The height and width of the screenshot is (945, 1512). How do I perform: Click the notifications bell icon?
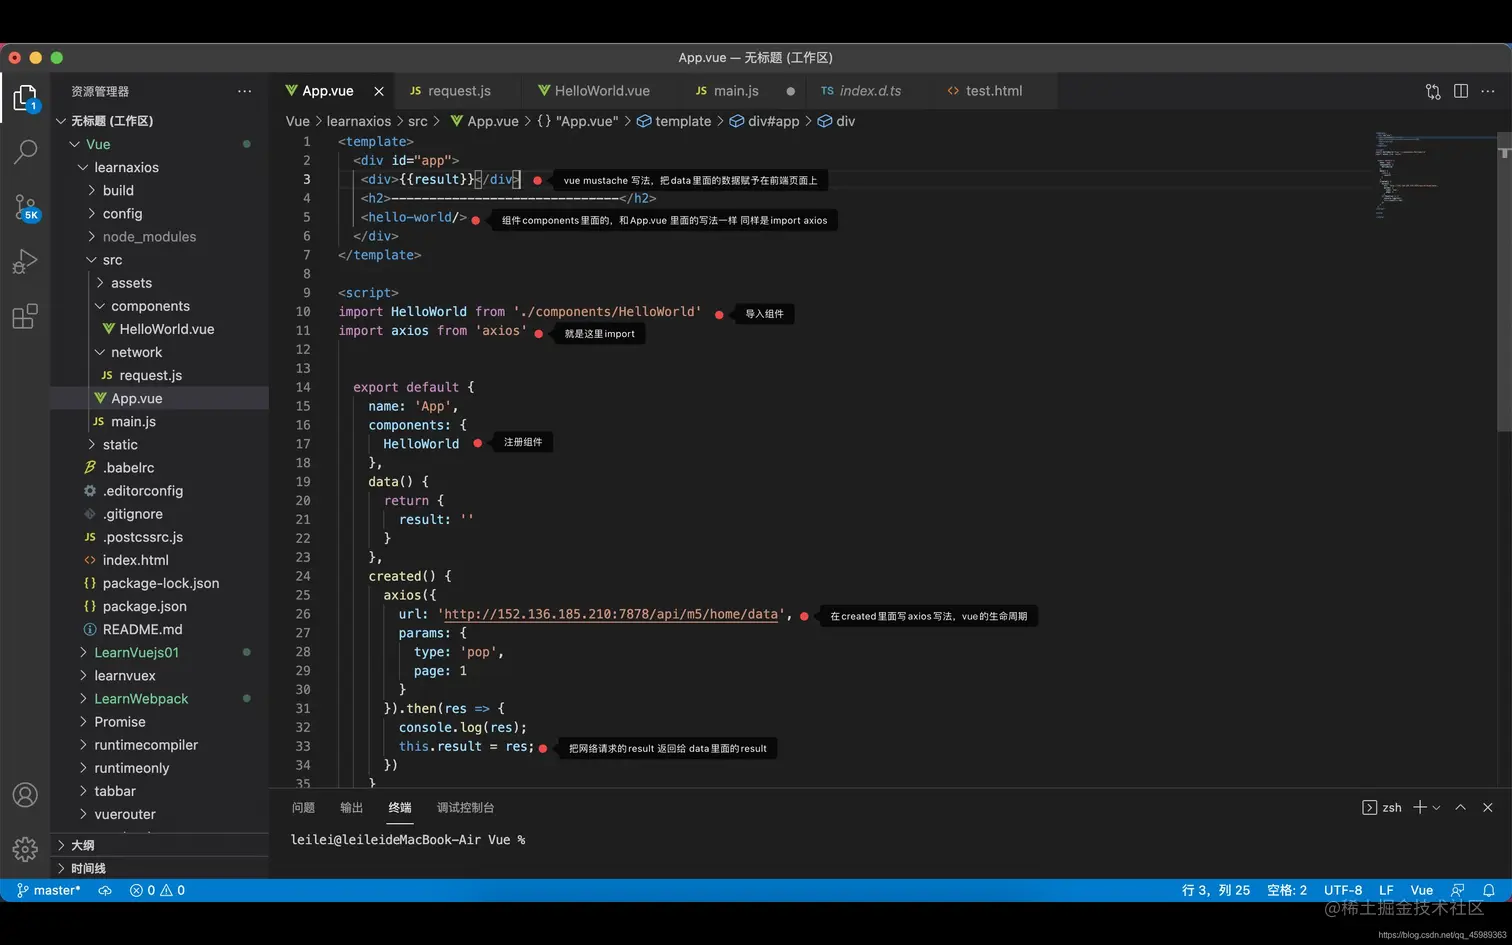pyautogui.click(x=1489, y=890)
